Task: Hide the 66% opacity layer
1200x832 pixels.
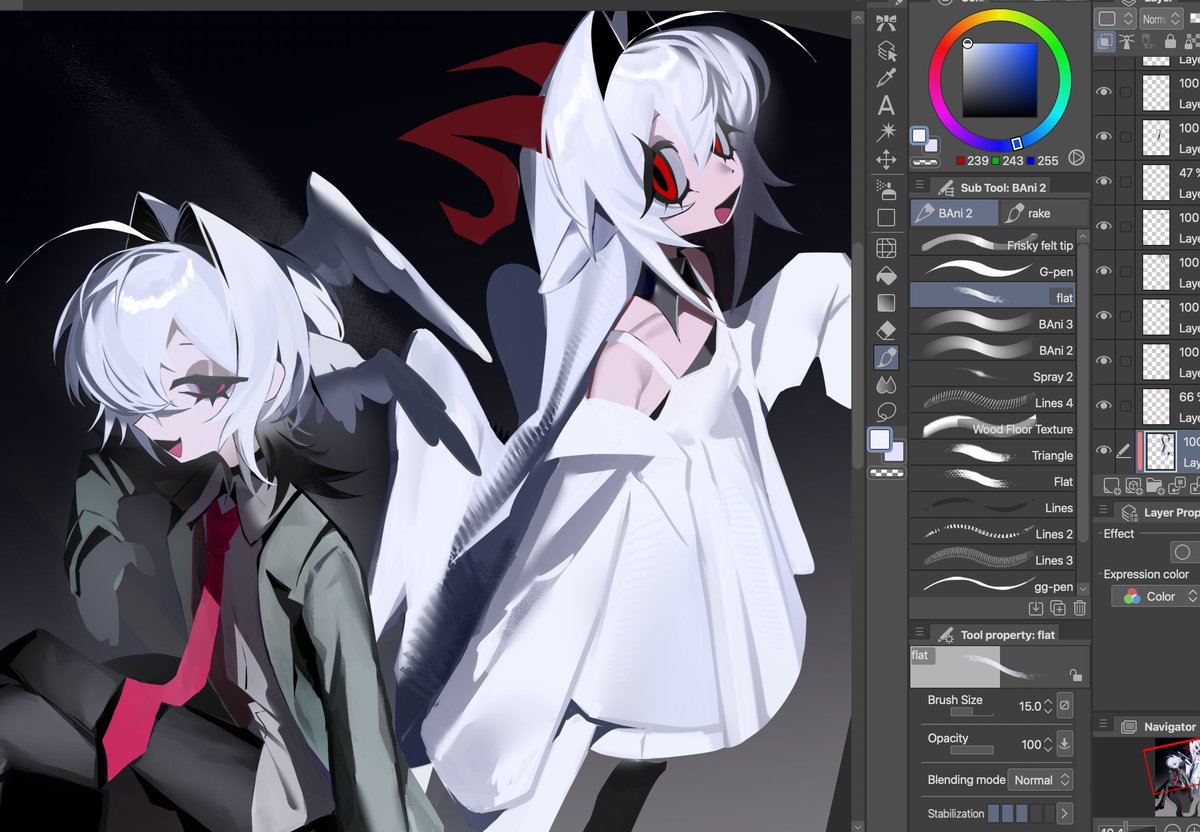Action: click(1104, 405)
